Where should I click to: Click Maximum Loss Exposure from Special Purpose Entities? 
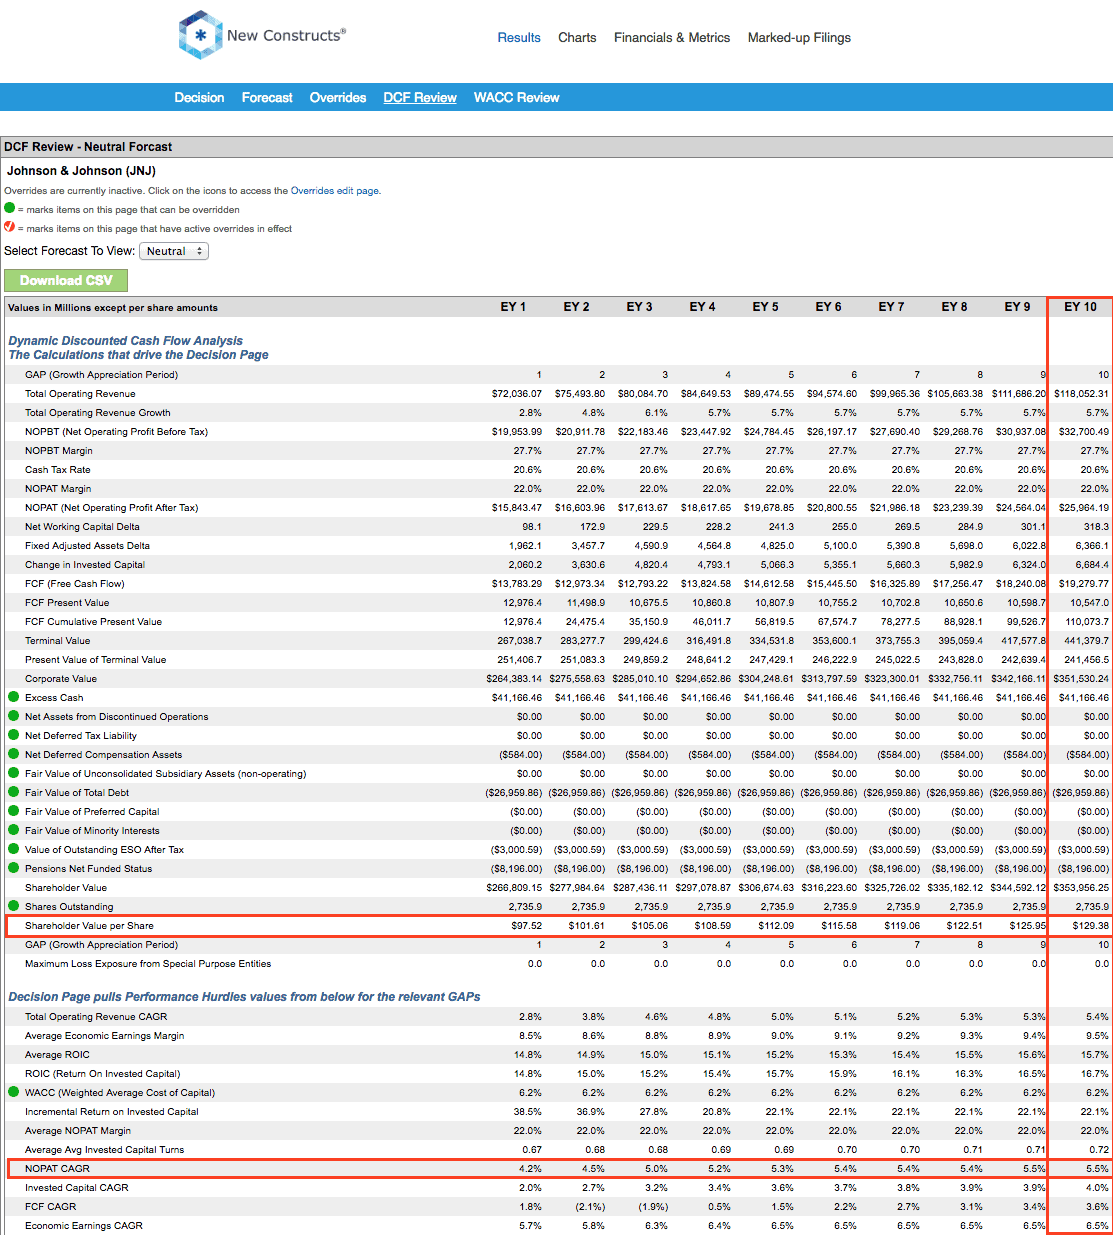click(148, 964)
